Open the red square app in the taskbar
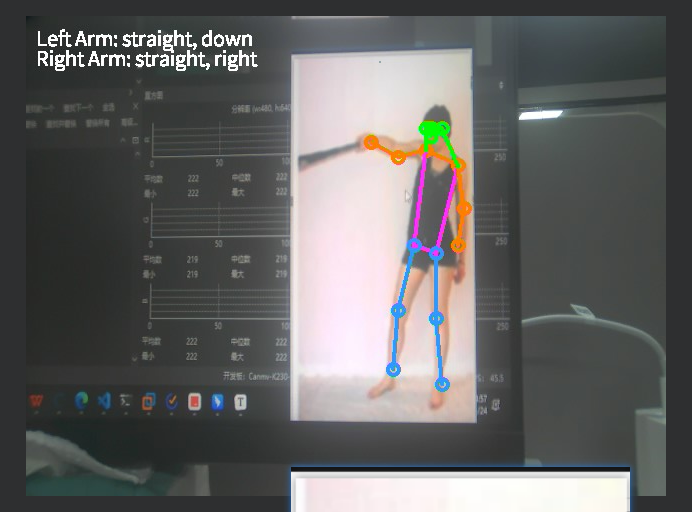692x512 pixels. click(x=194, y=402)
